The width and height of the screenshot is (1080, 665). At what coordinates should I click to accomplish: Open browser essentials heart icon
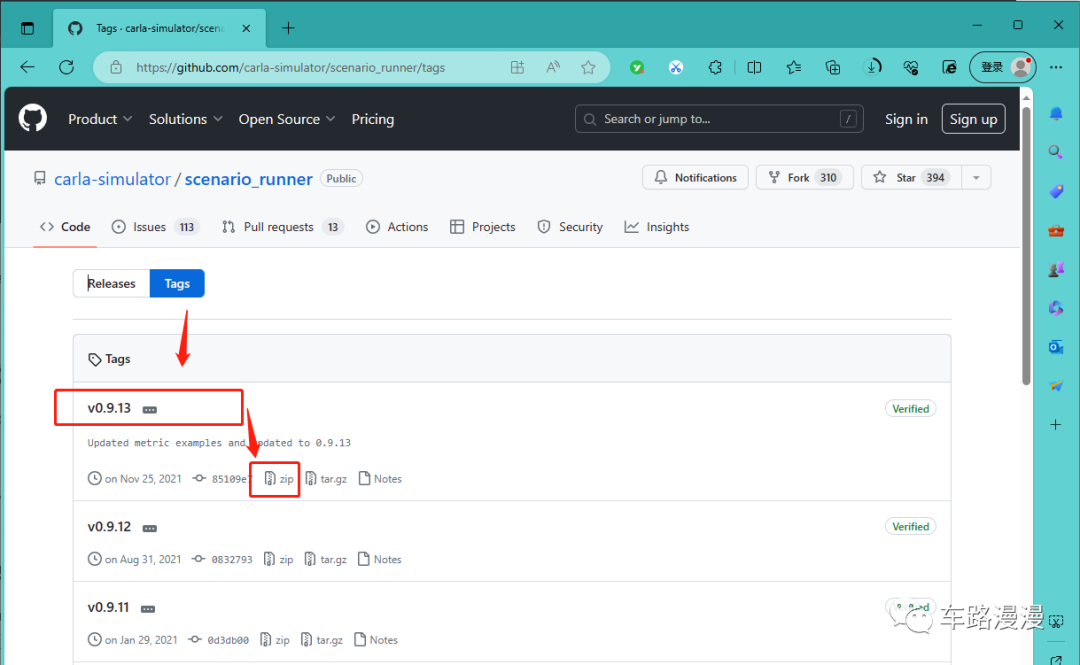[x=911, y=68]
